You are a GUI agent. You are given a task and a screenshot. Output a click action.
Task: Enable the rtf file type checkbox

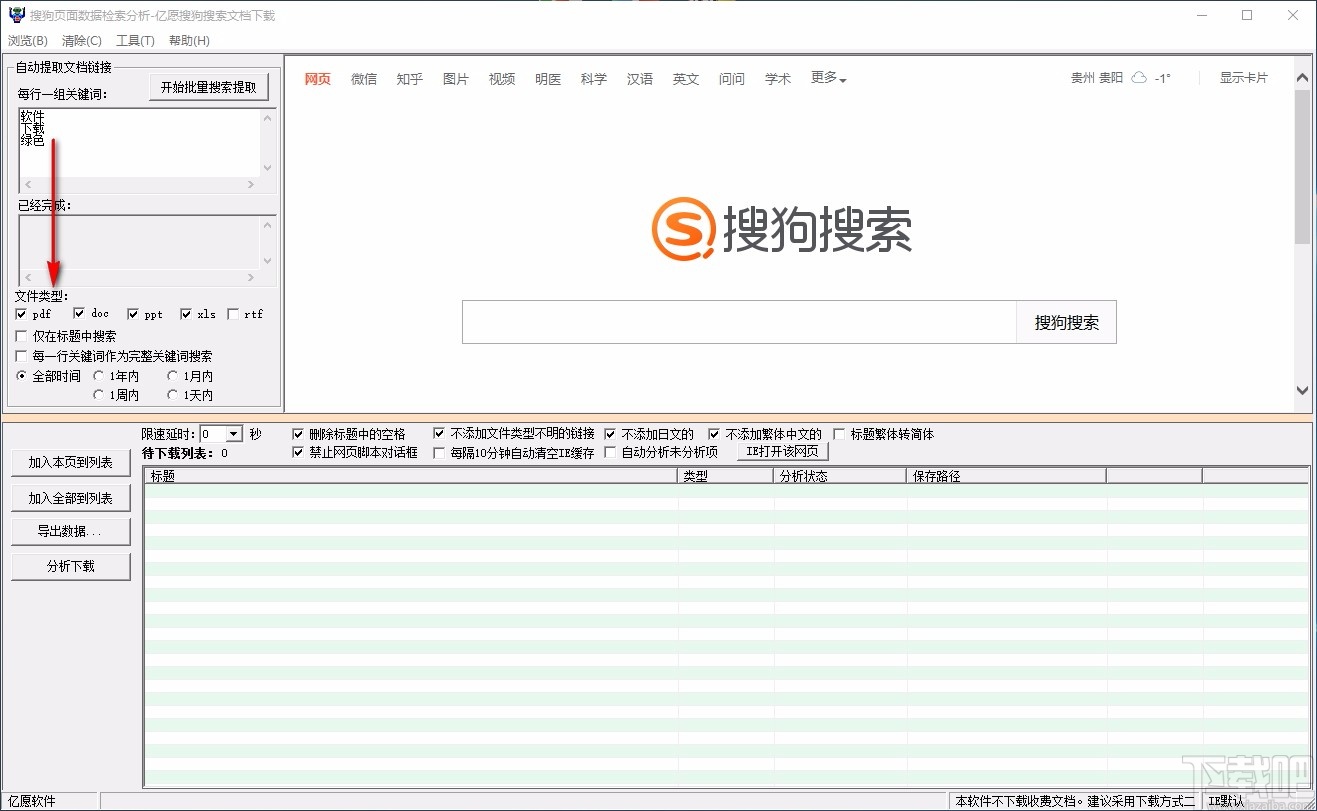[x=231, y=313]
